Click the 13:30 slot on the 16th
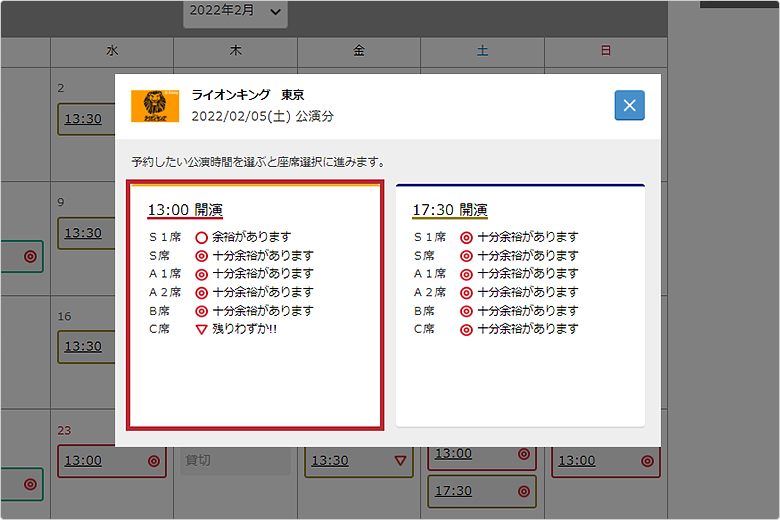Image resolution: width=780 pixels, height=520 pixels. pos(86,346)
